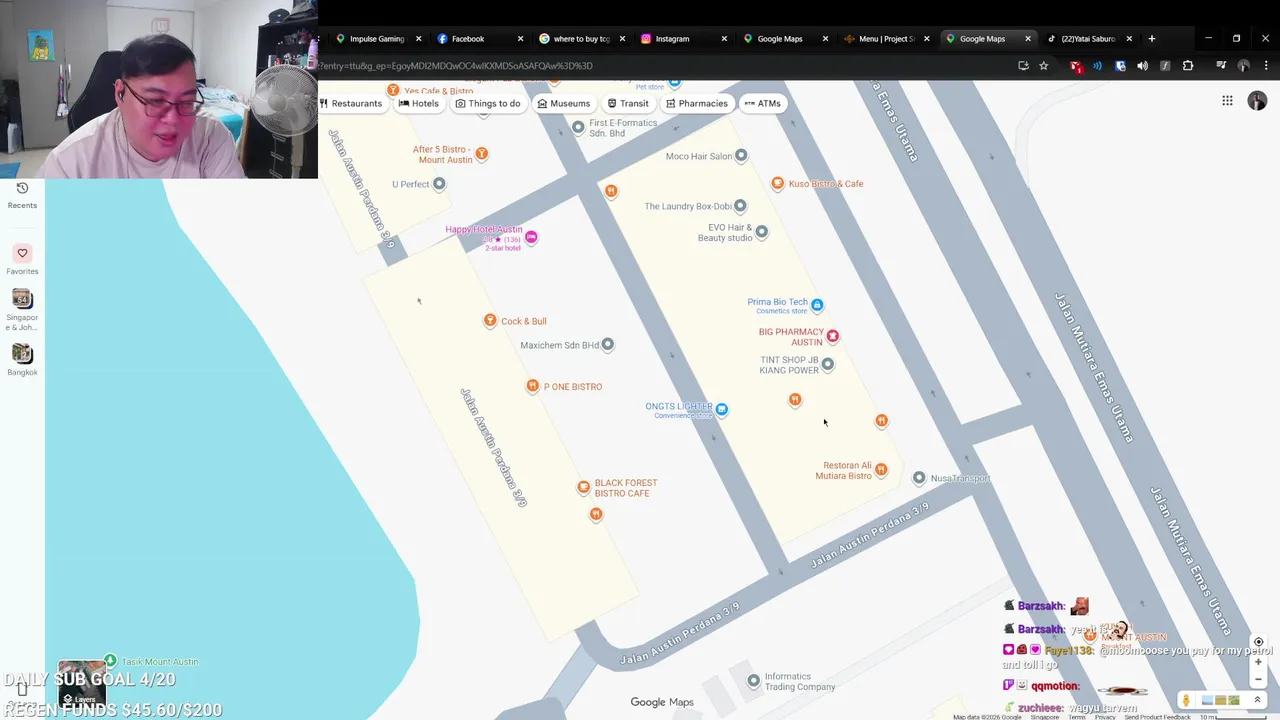
Task: Click the install app icon in address bar
Action: coord(1023,66)
